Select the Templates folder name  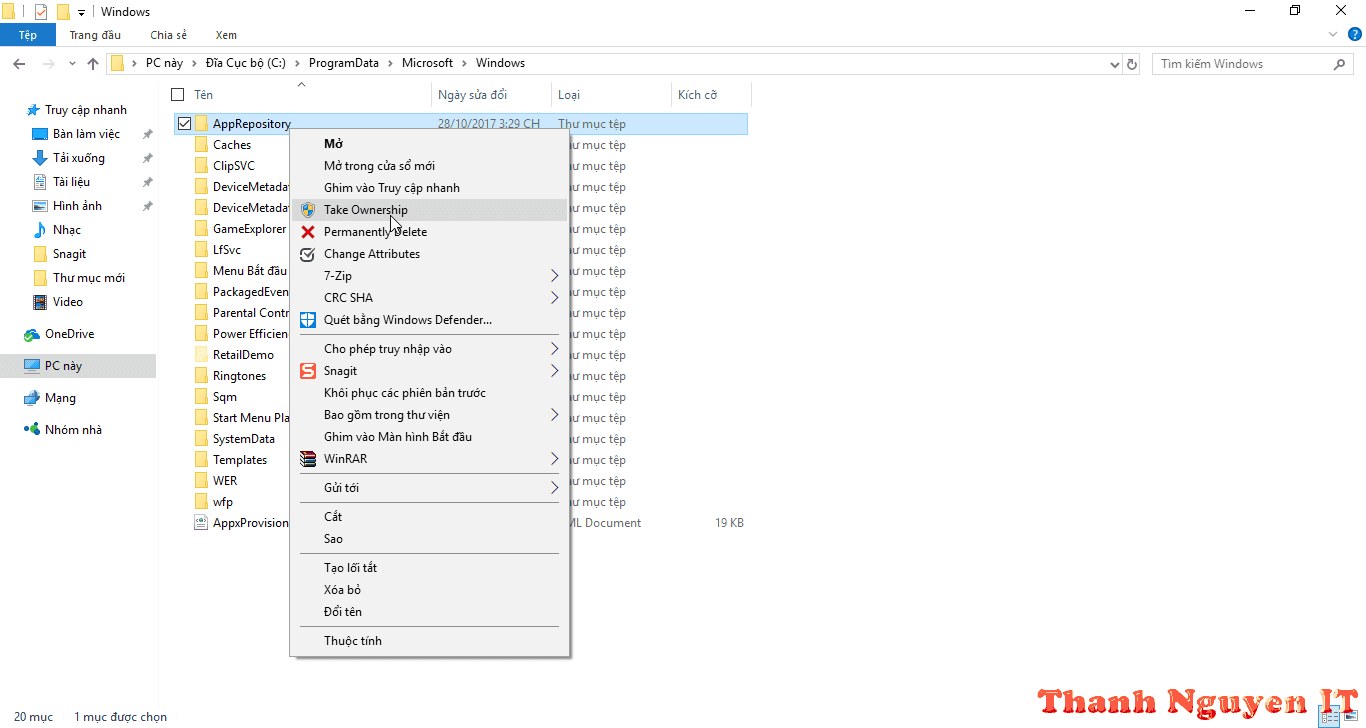pos(240,460)
